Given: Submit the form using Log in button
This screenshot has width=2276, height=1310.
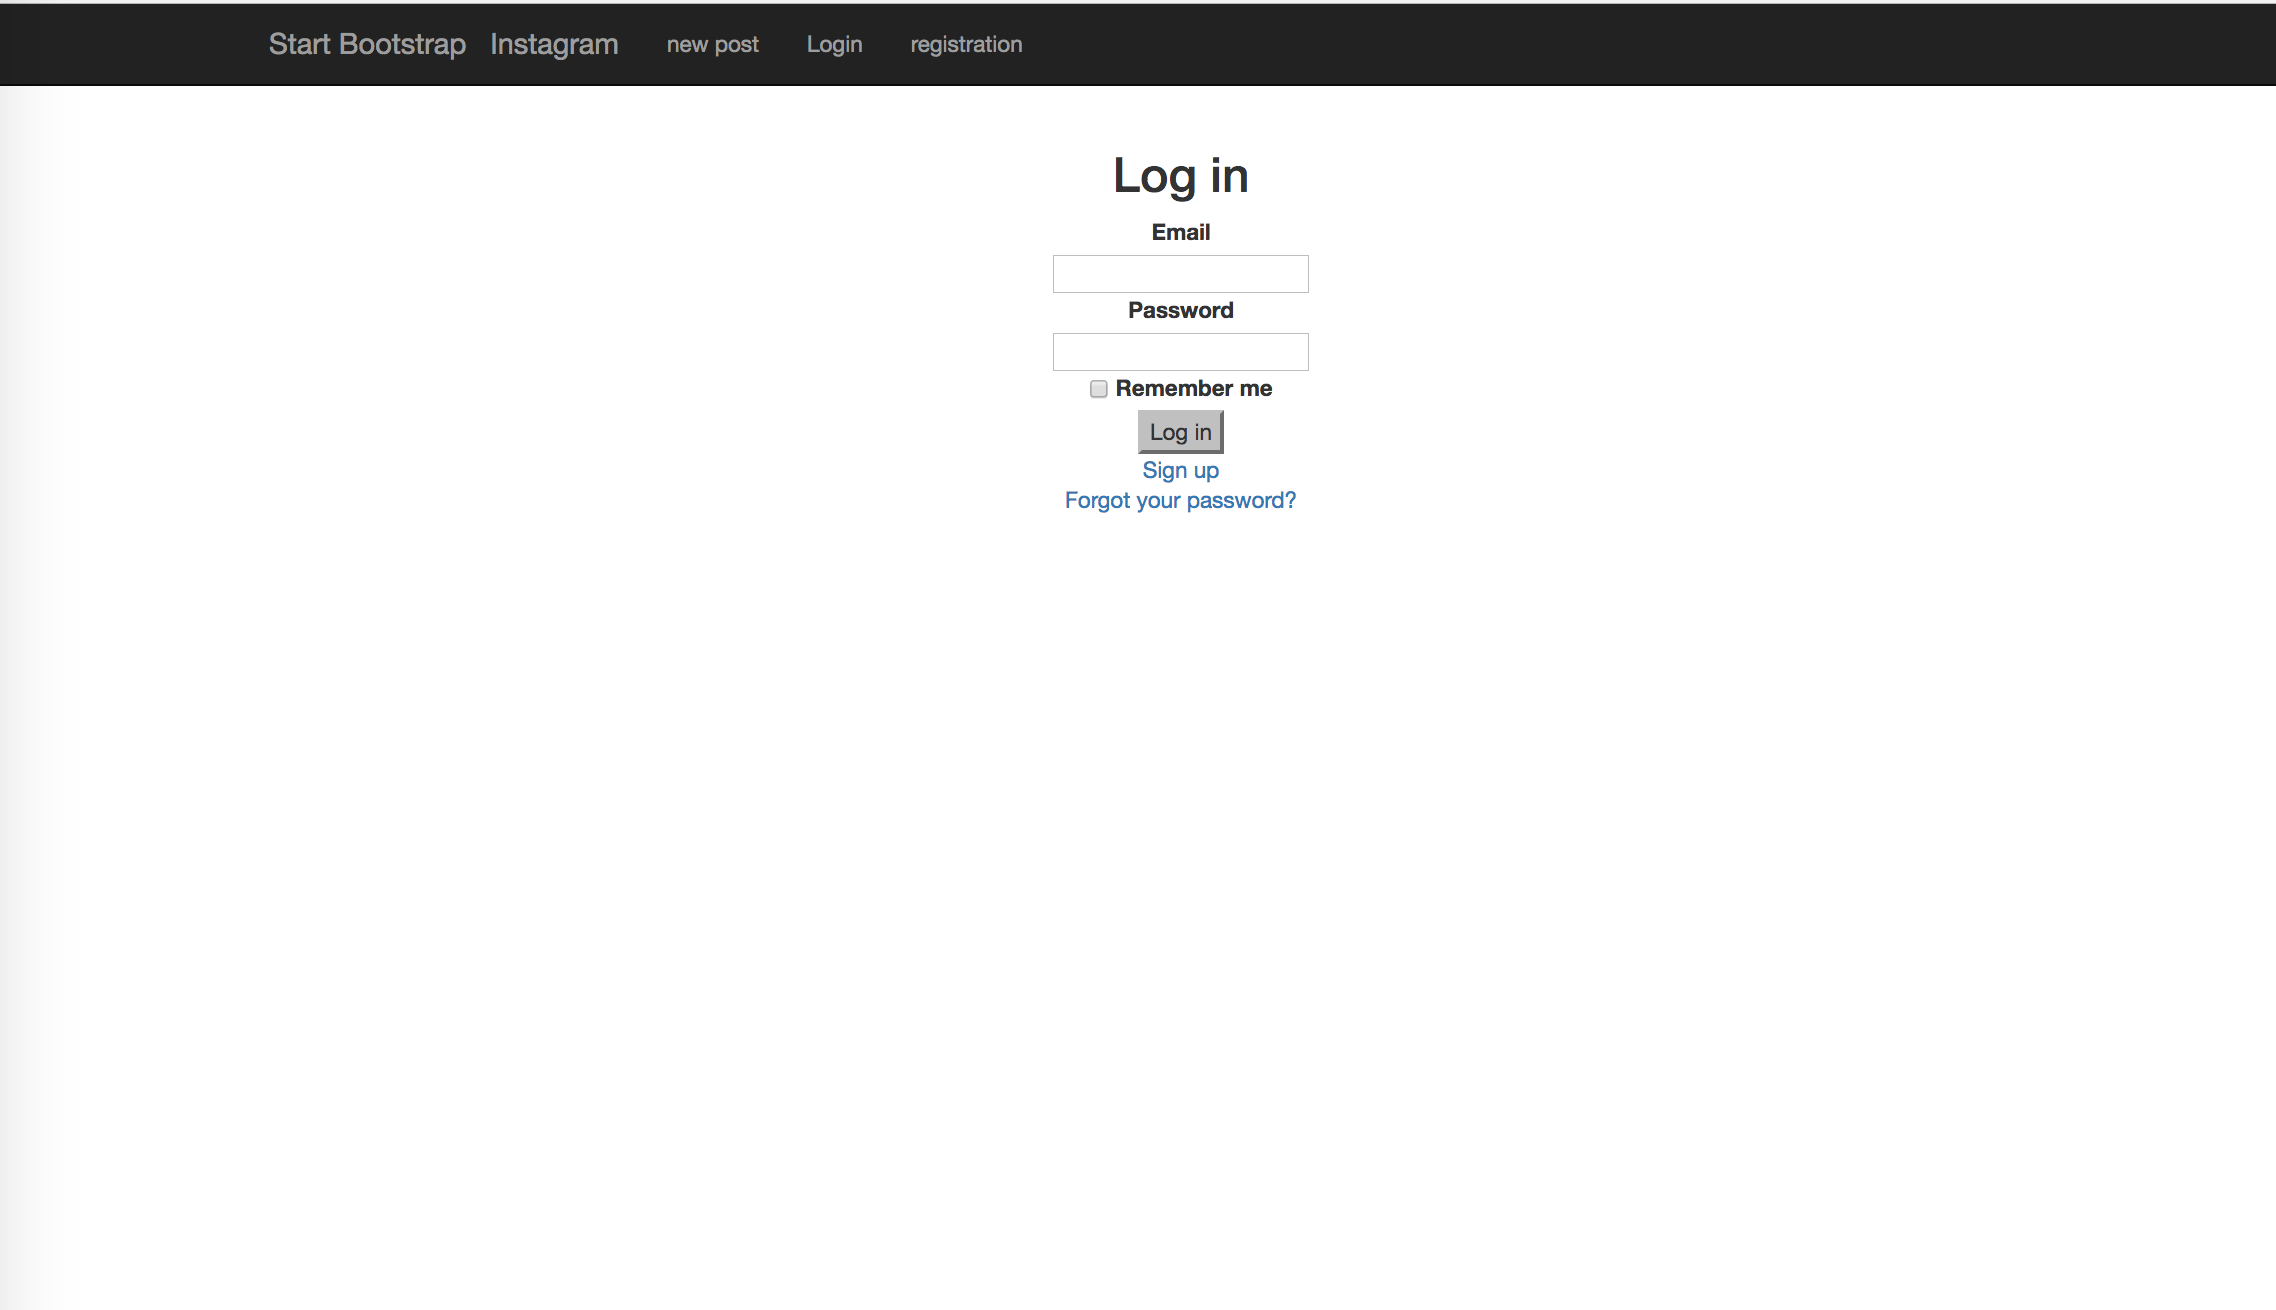Looking at the screenshot, I should pyautogui.click(x=1180, y=431).
